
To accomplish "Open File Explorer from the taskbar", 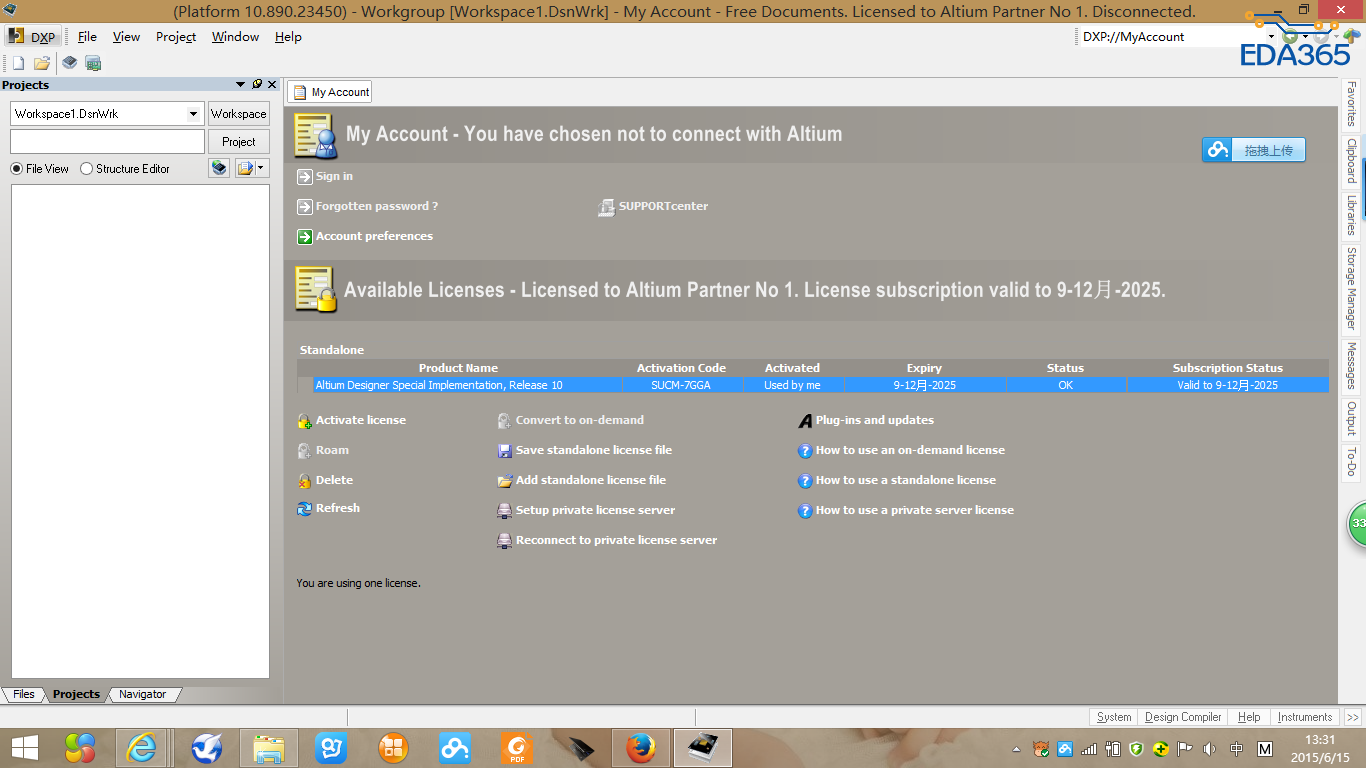I will click(268, 748).
